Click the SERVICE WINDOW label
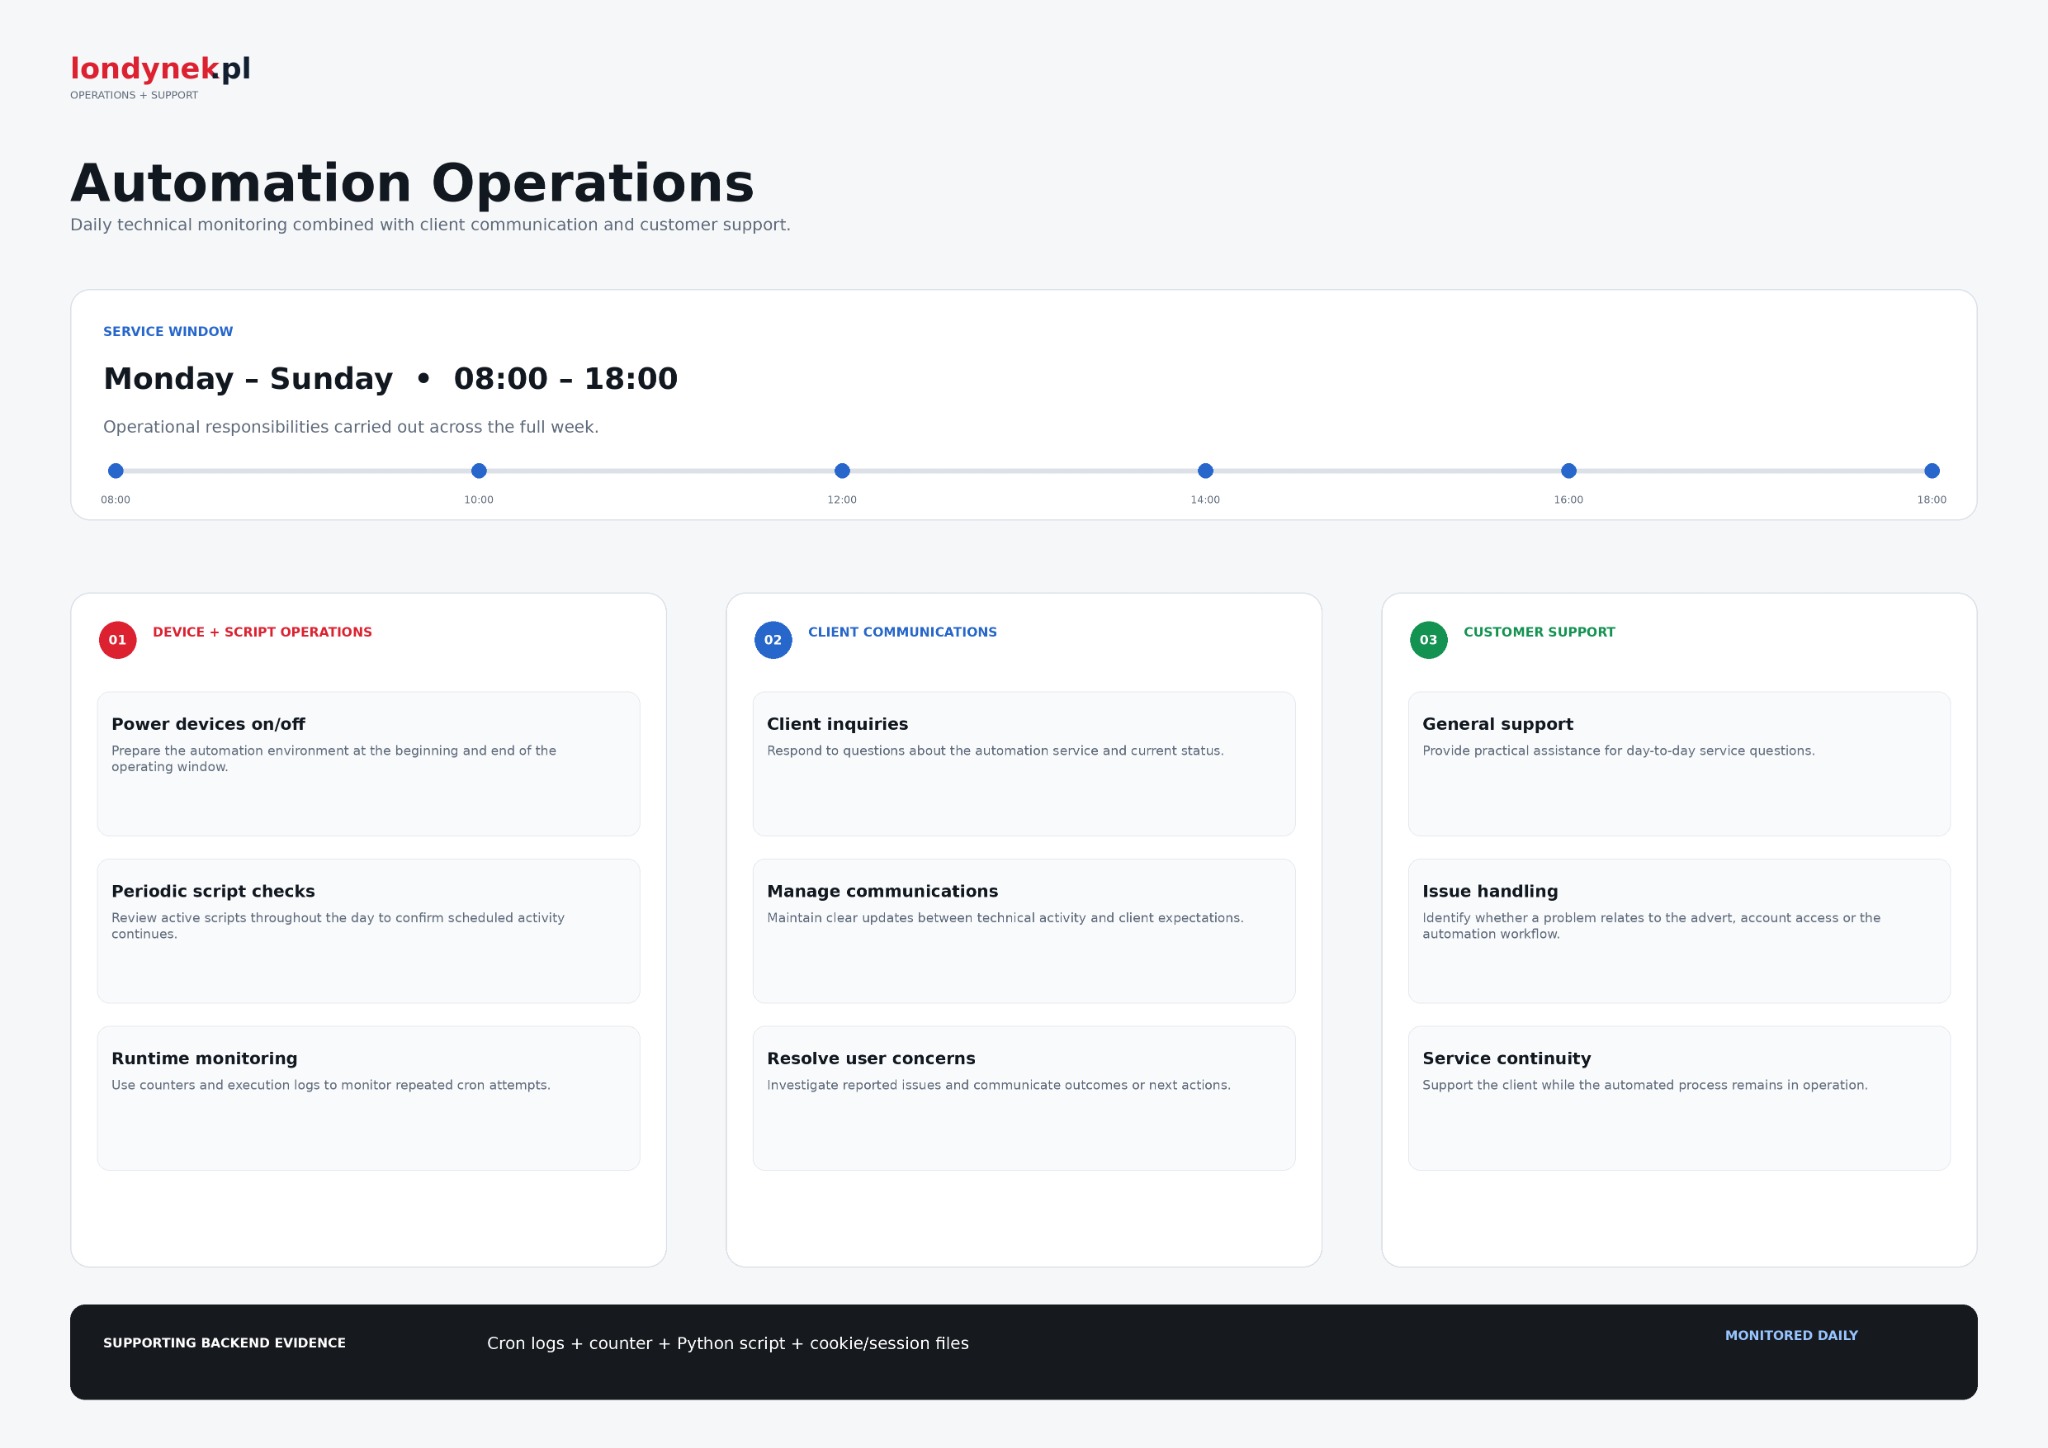2048x1448 pixels. coord(168,331)
